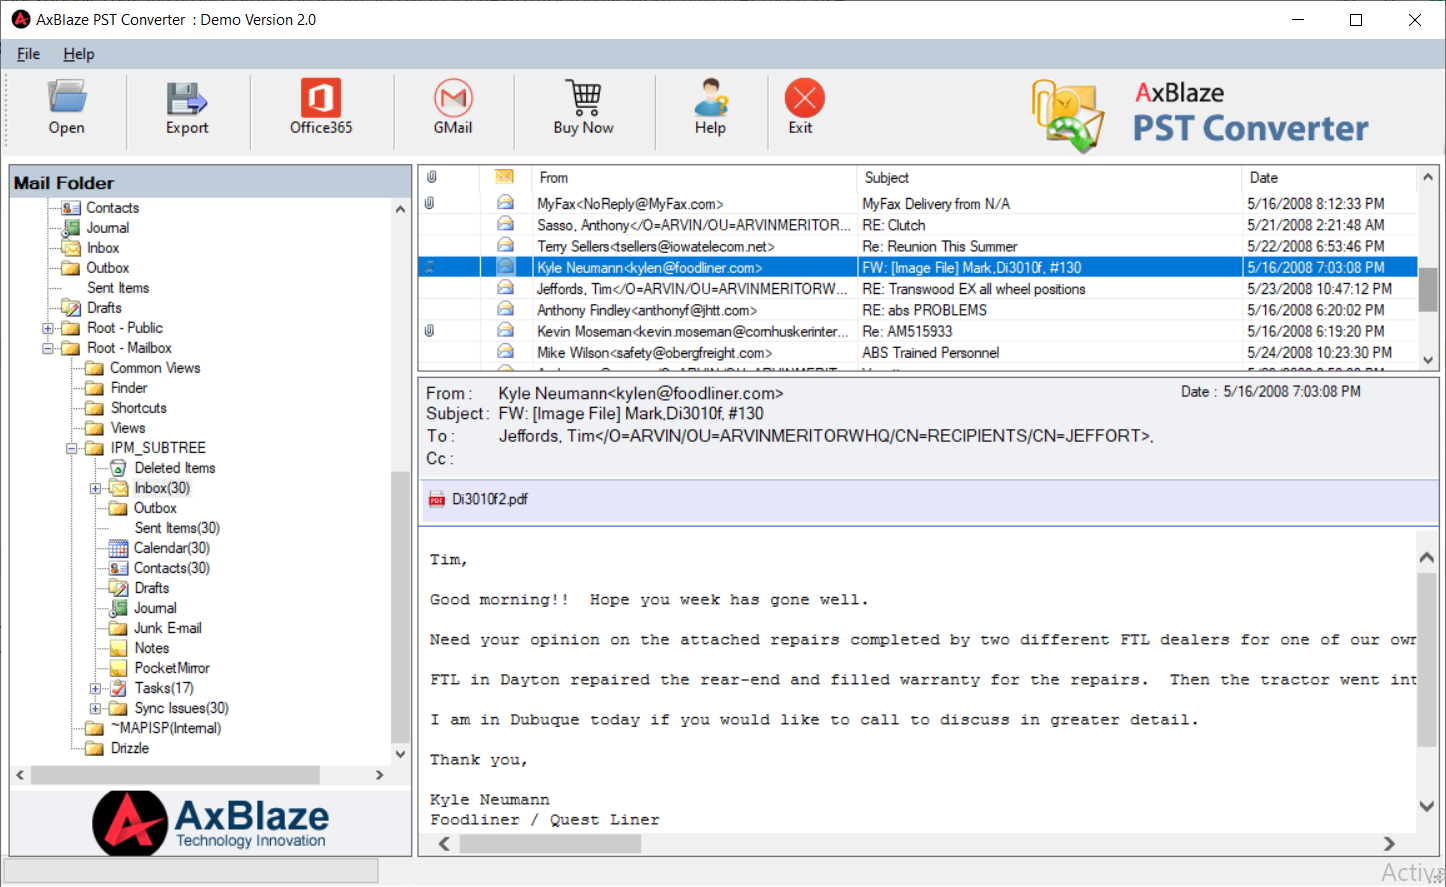
Task: Sort emails by the Subject column
Action: (x=1049, y=178)
